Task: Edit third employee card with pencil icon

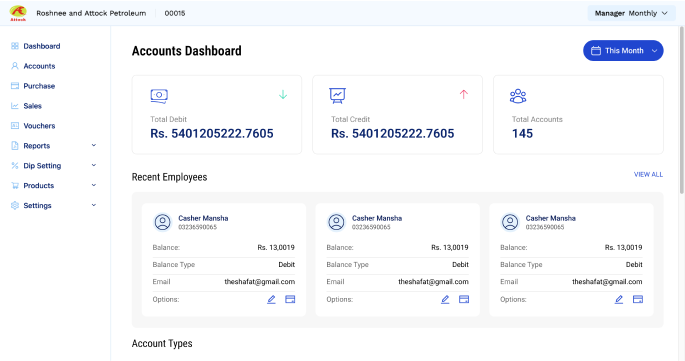Action: (619, 299)
